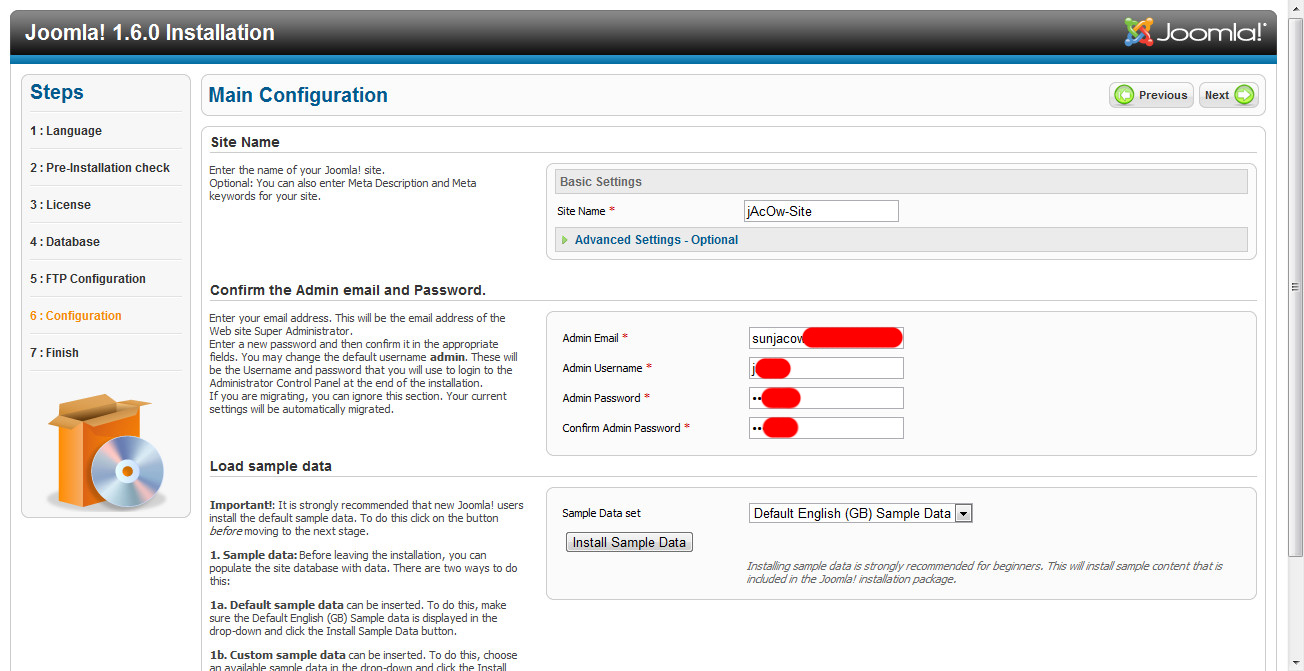Click the Basic Settings header bar
The width and height of the screenshot is (1304, 671).
[901, 182]
